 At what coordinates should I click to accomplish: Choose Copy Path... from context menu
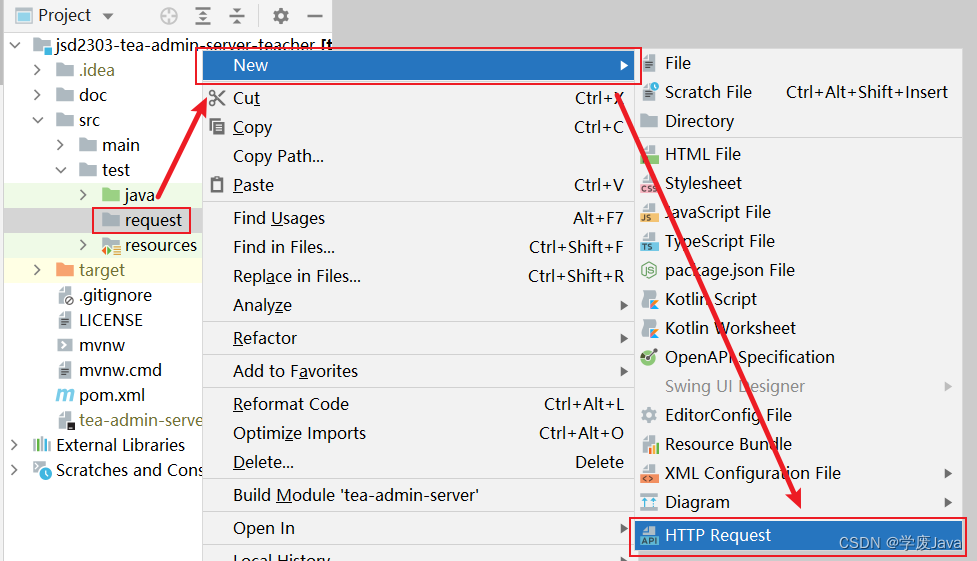pyautogui.click(x=418, y=156)
